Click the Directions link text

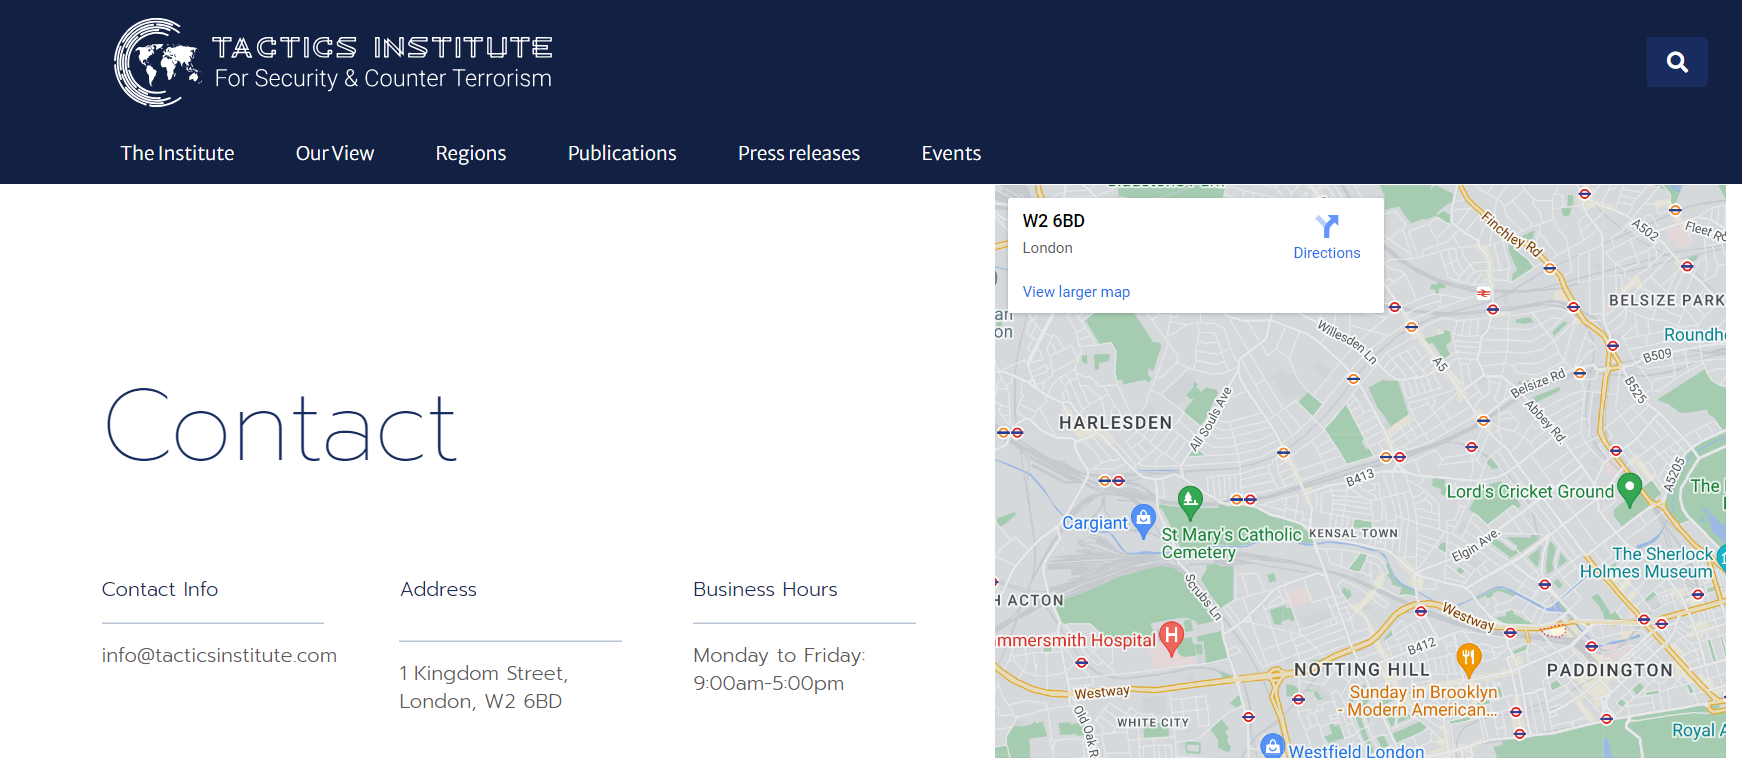1326,253
